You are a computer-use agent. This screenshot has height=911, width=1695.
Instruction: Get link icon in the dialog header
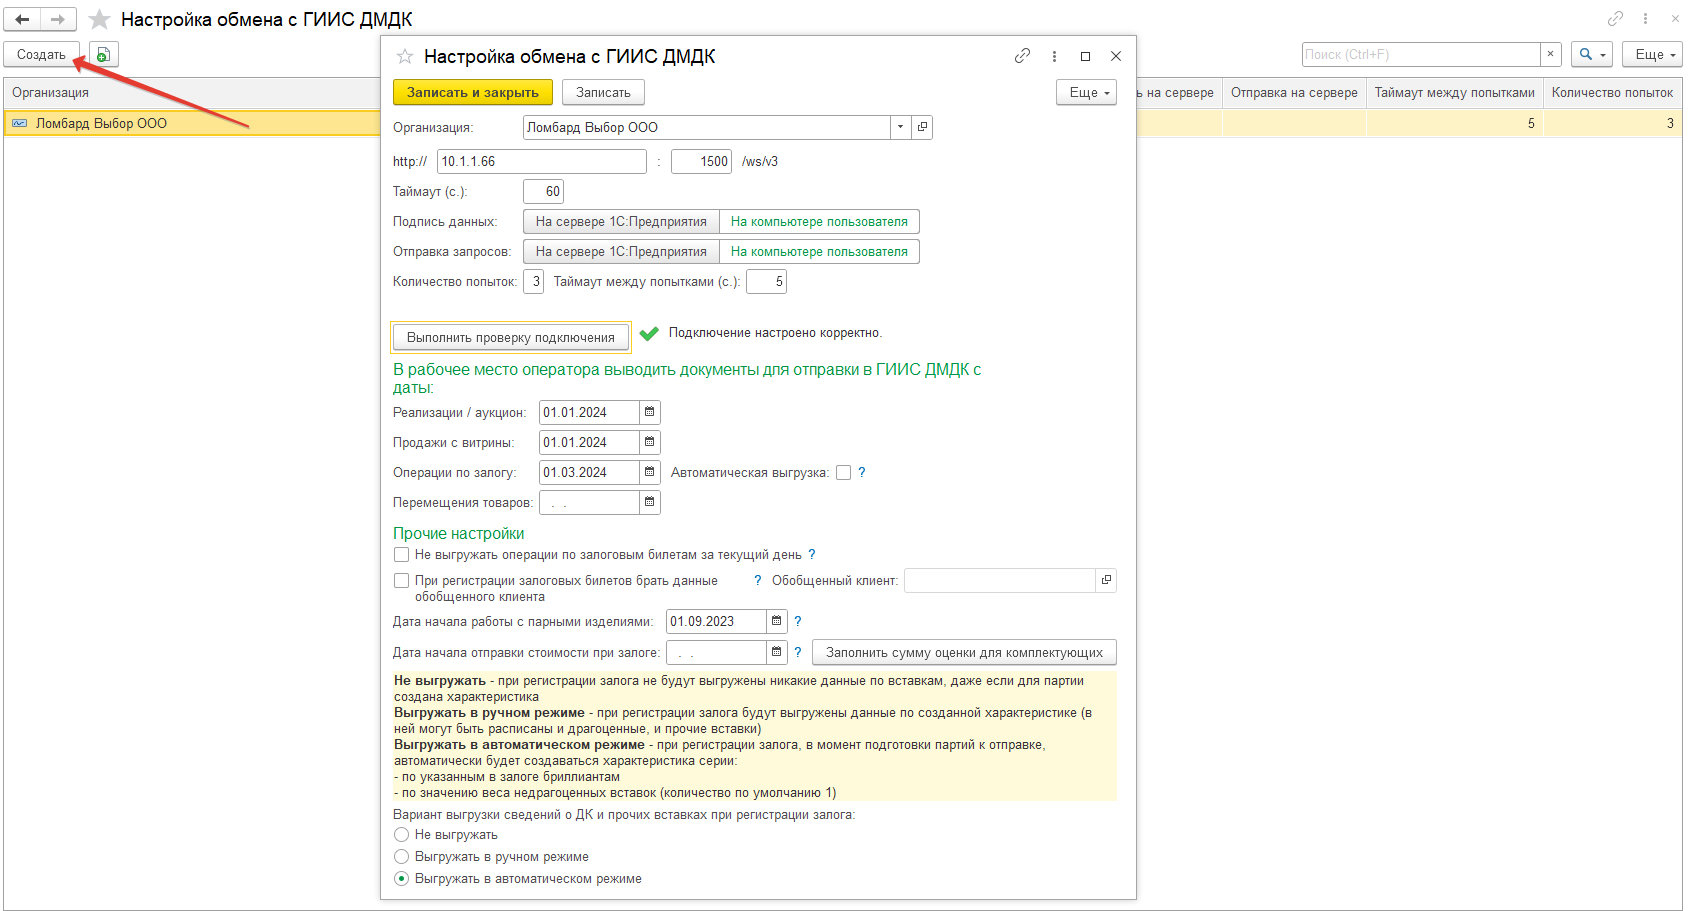[1022, 56]
